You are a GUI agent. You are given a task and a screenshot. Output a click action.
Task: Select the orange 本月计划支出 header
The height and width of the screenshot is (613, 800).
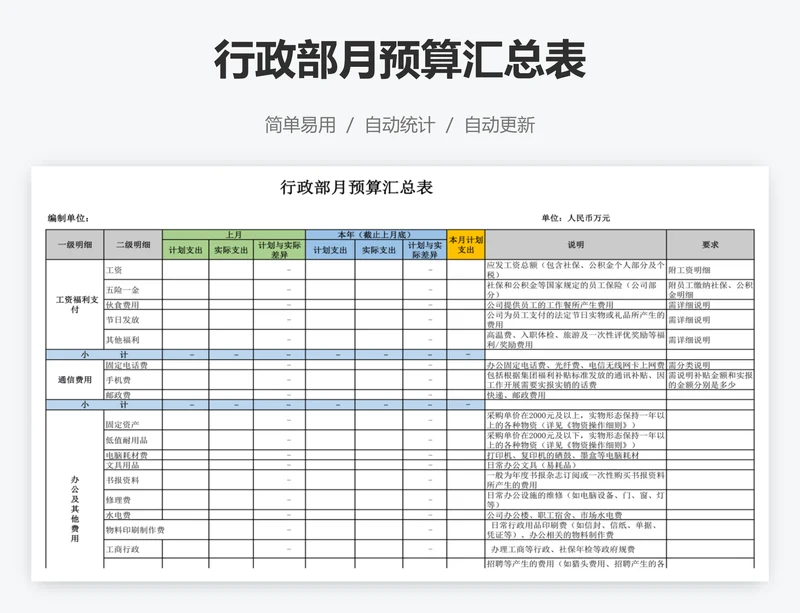[x=466, y=244]
